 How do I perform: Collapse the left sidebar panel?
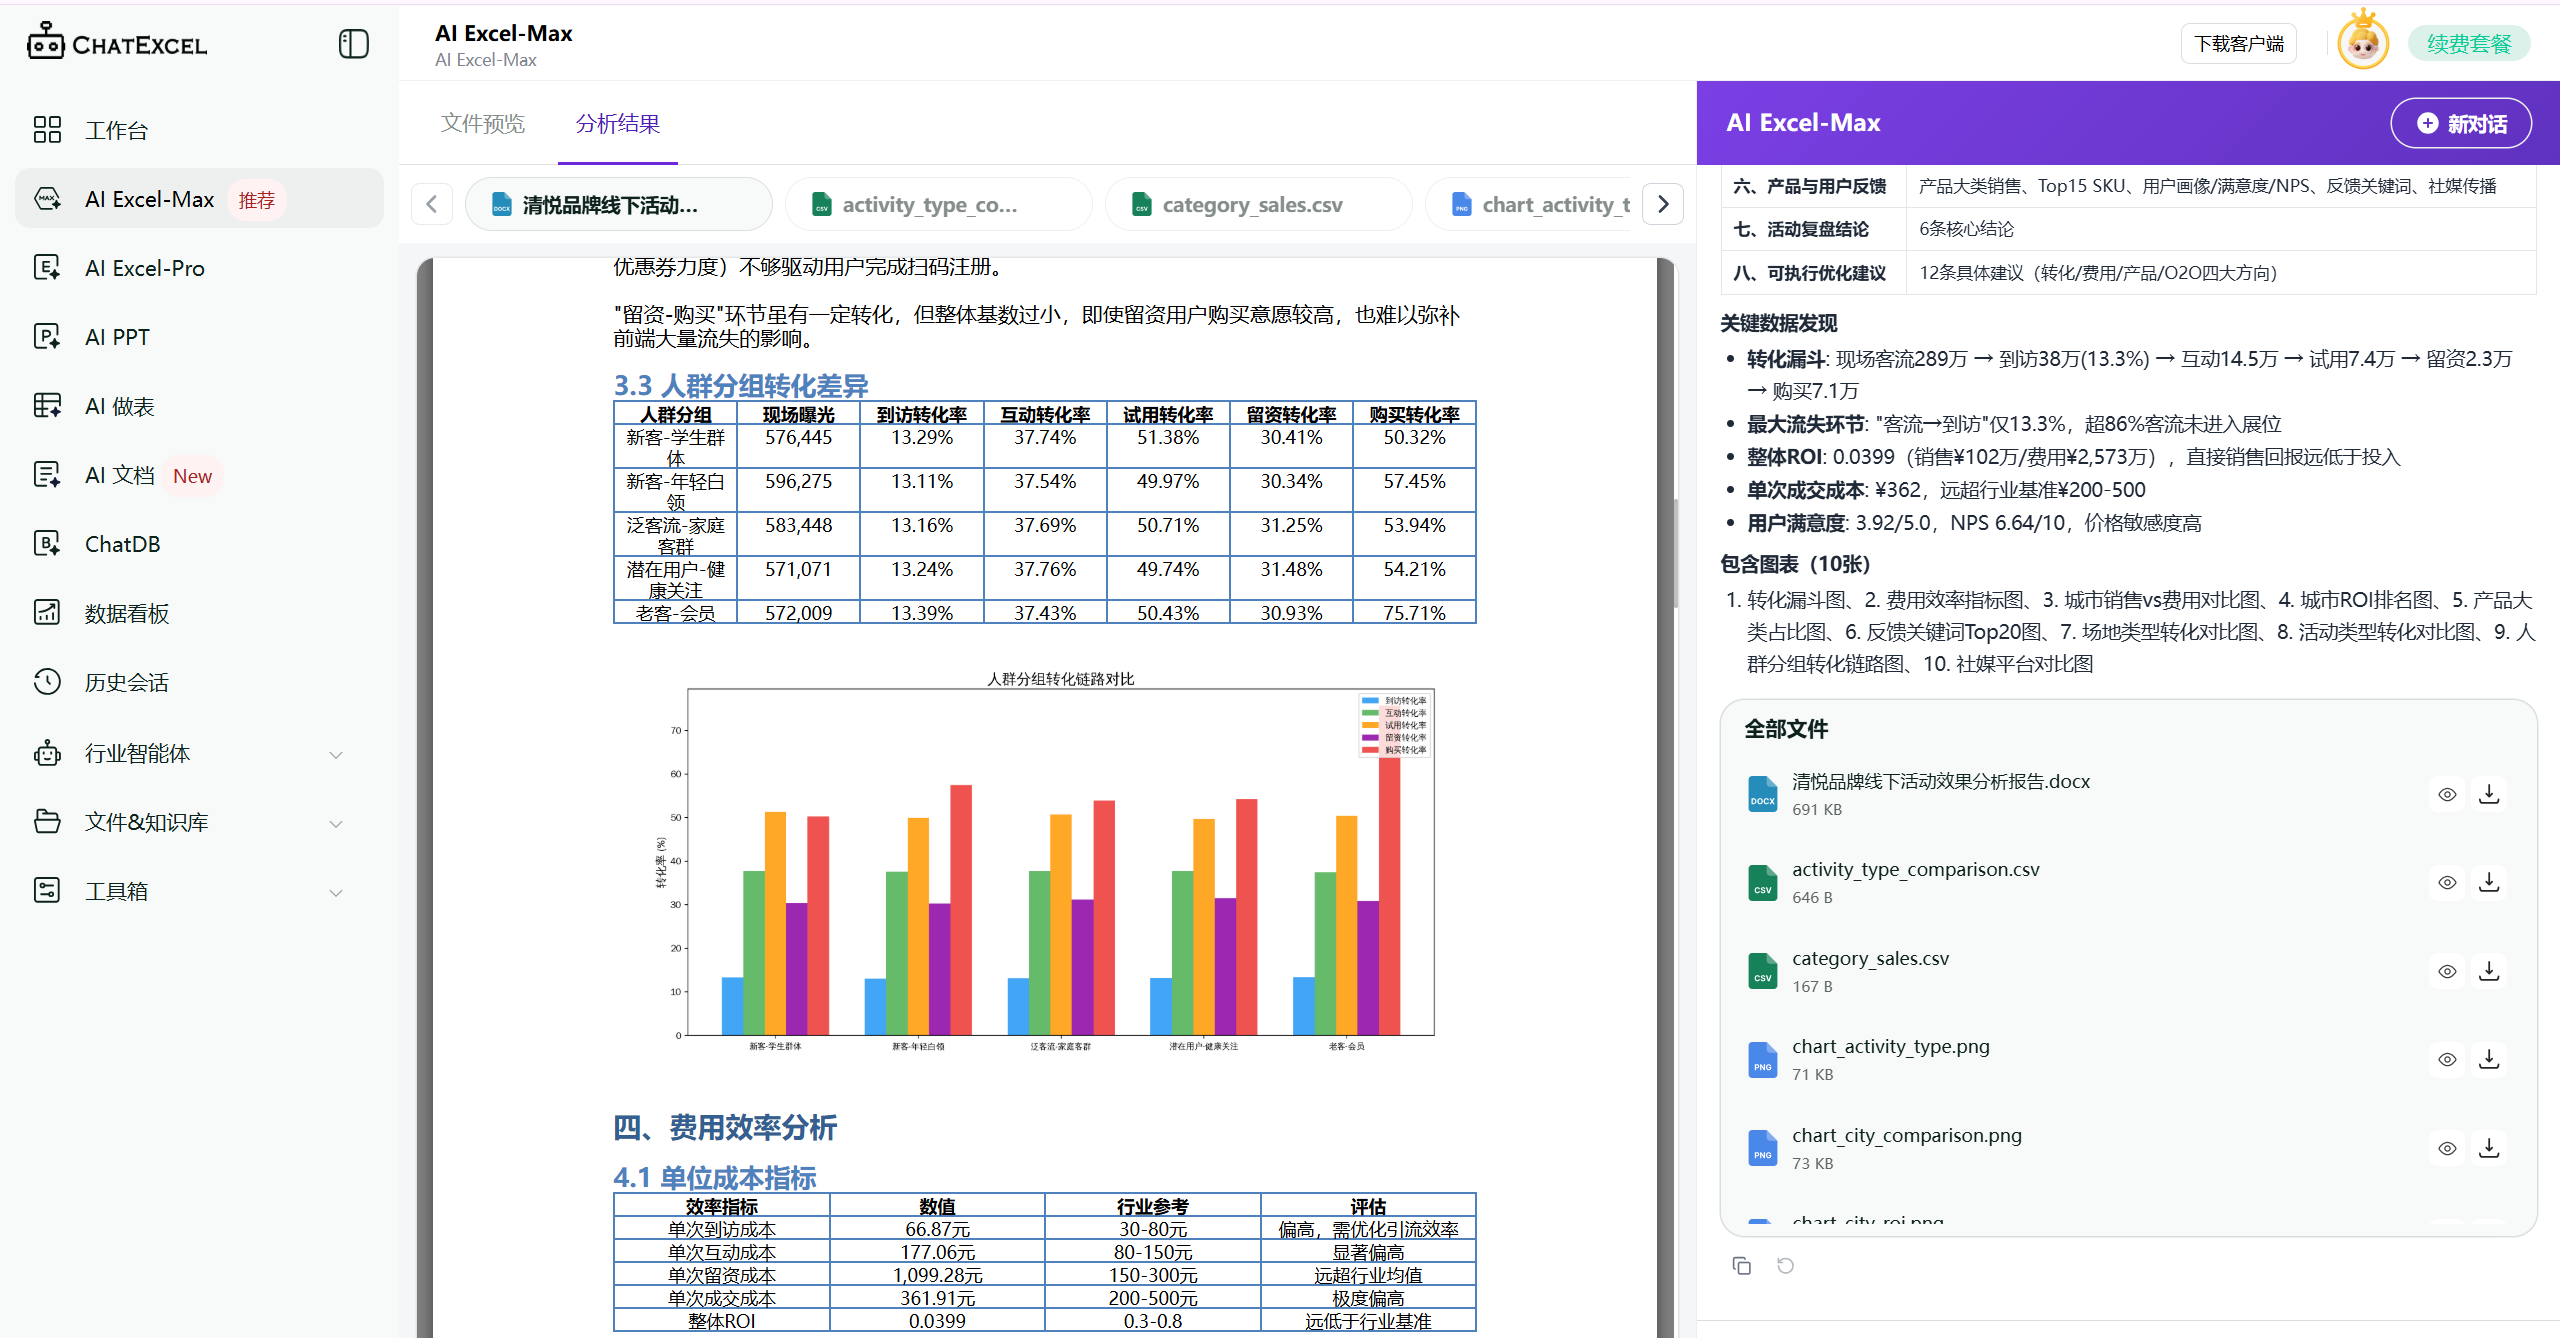(x=354, y=44)
